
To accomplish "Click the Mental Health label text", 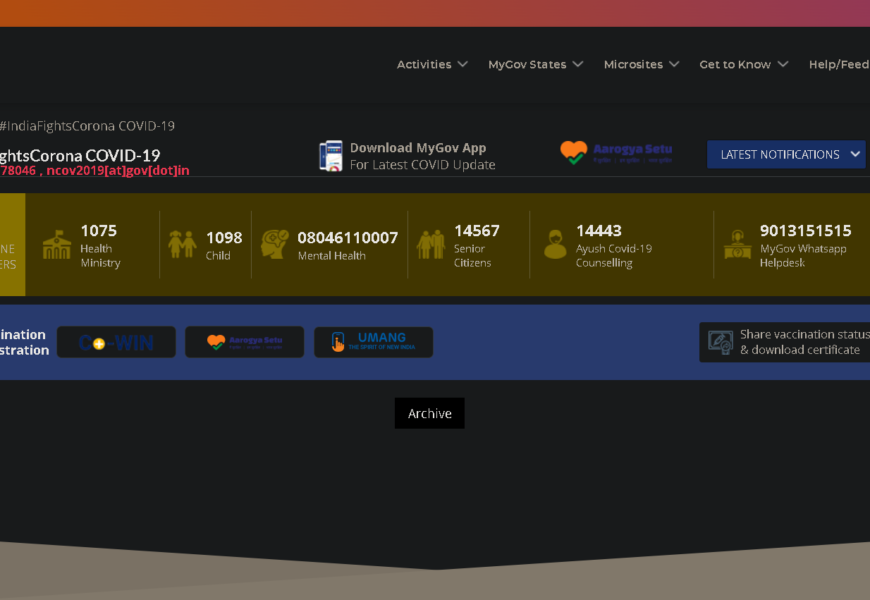I will point(332,256).
